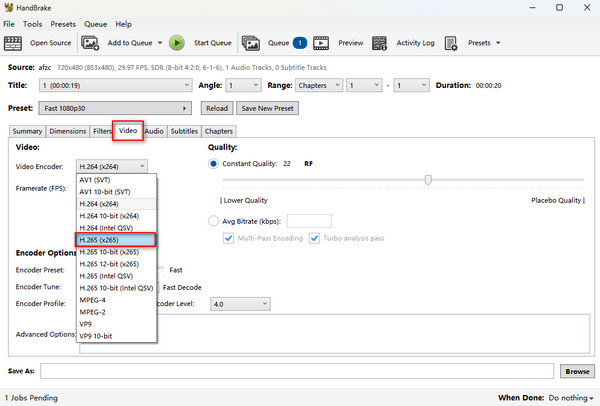The height and width of the screenshot is (406, 600).
Task: Switch to the Chapters tab
Action: tap(218, 131)
